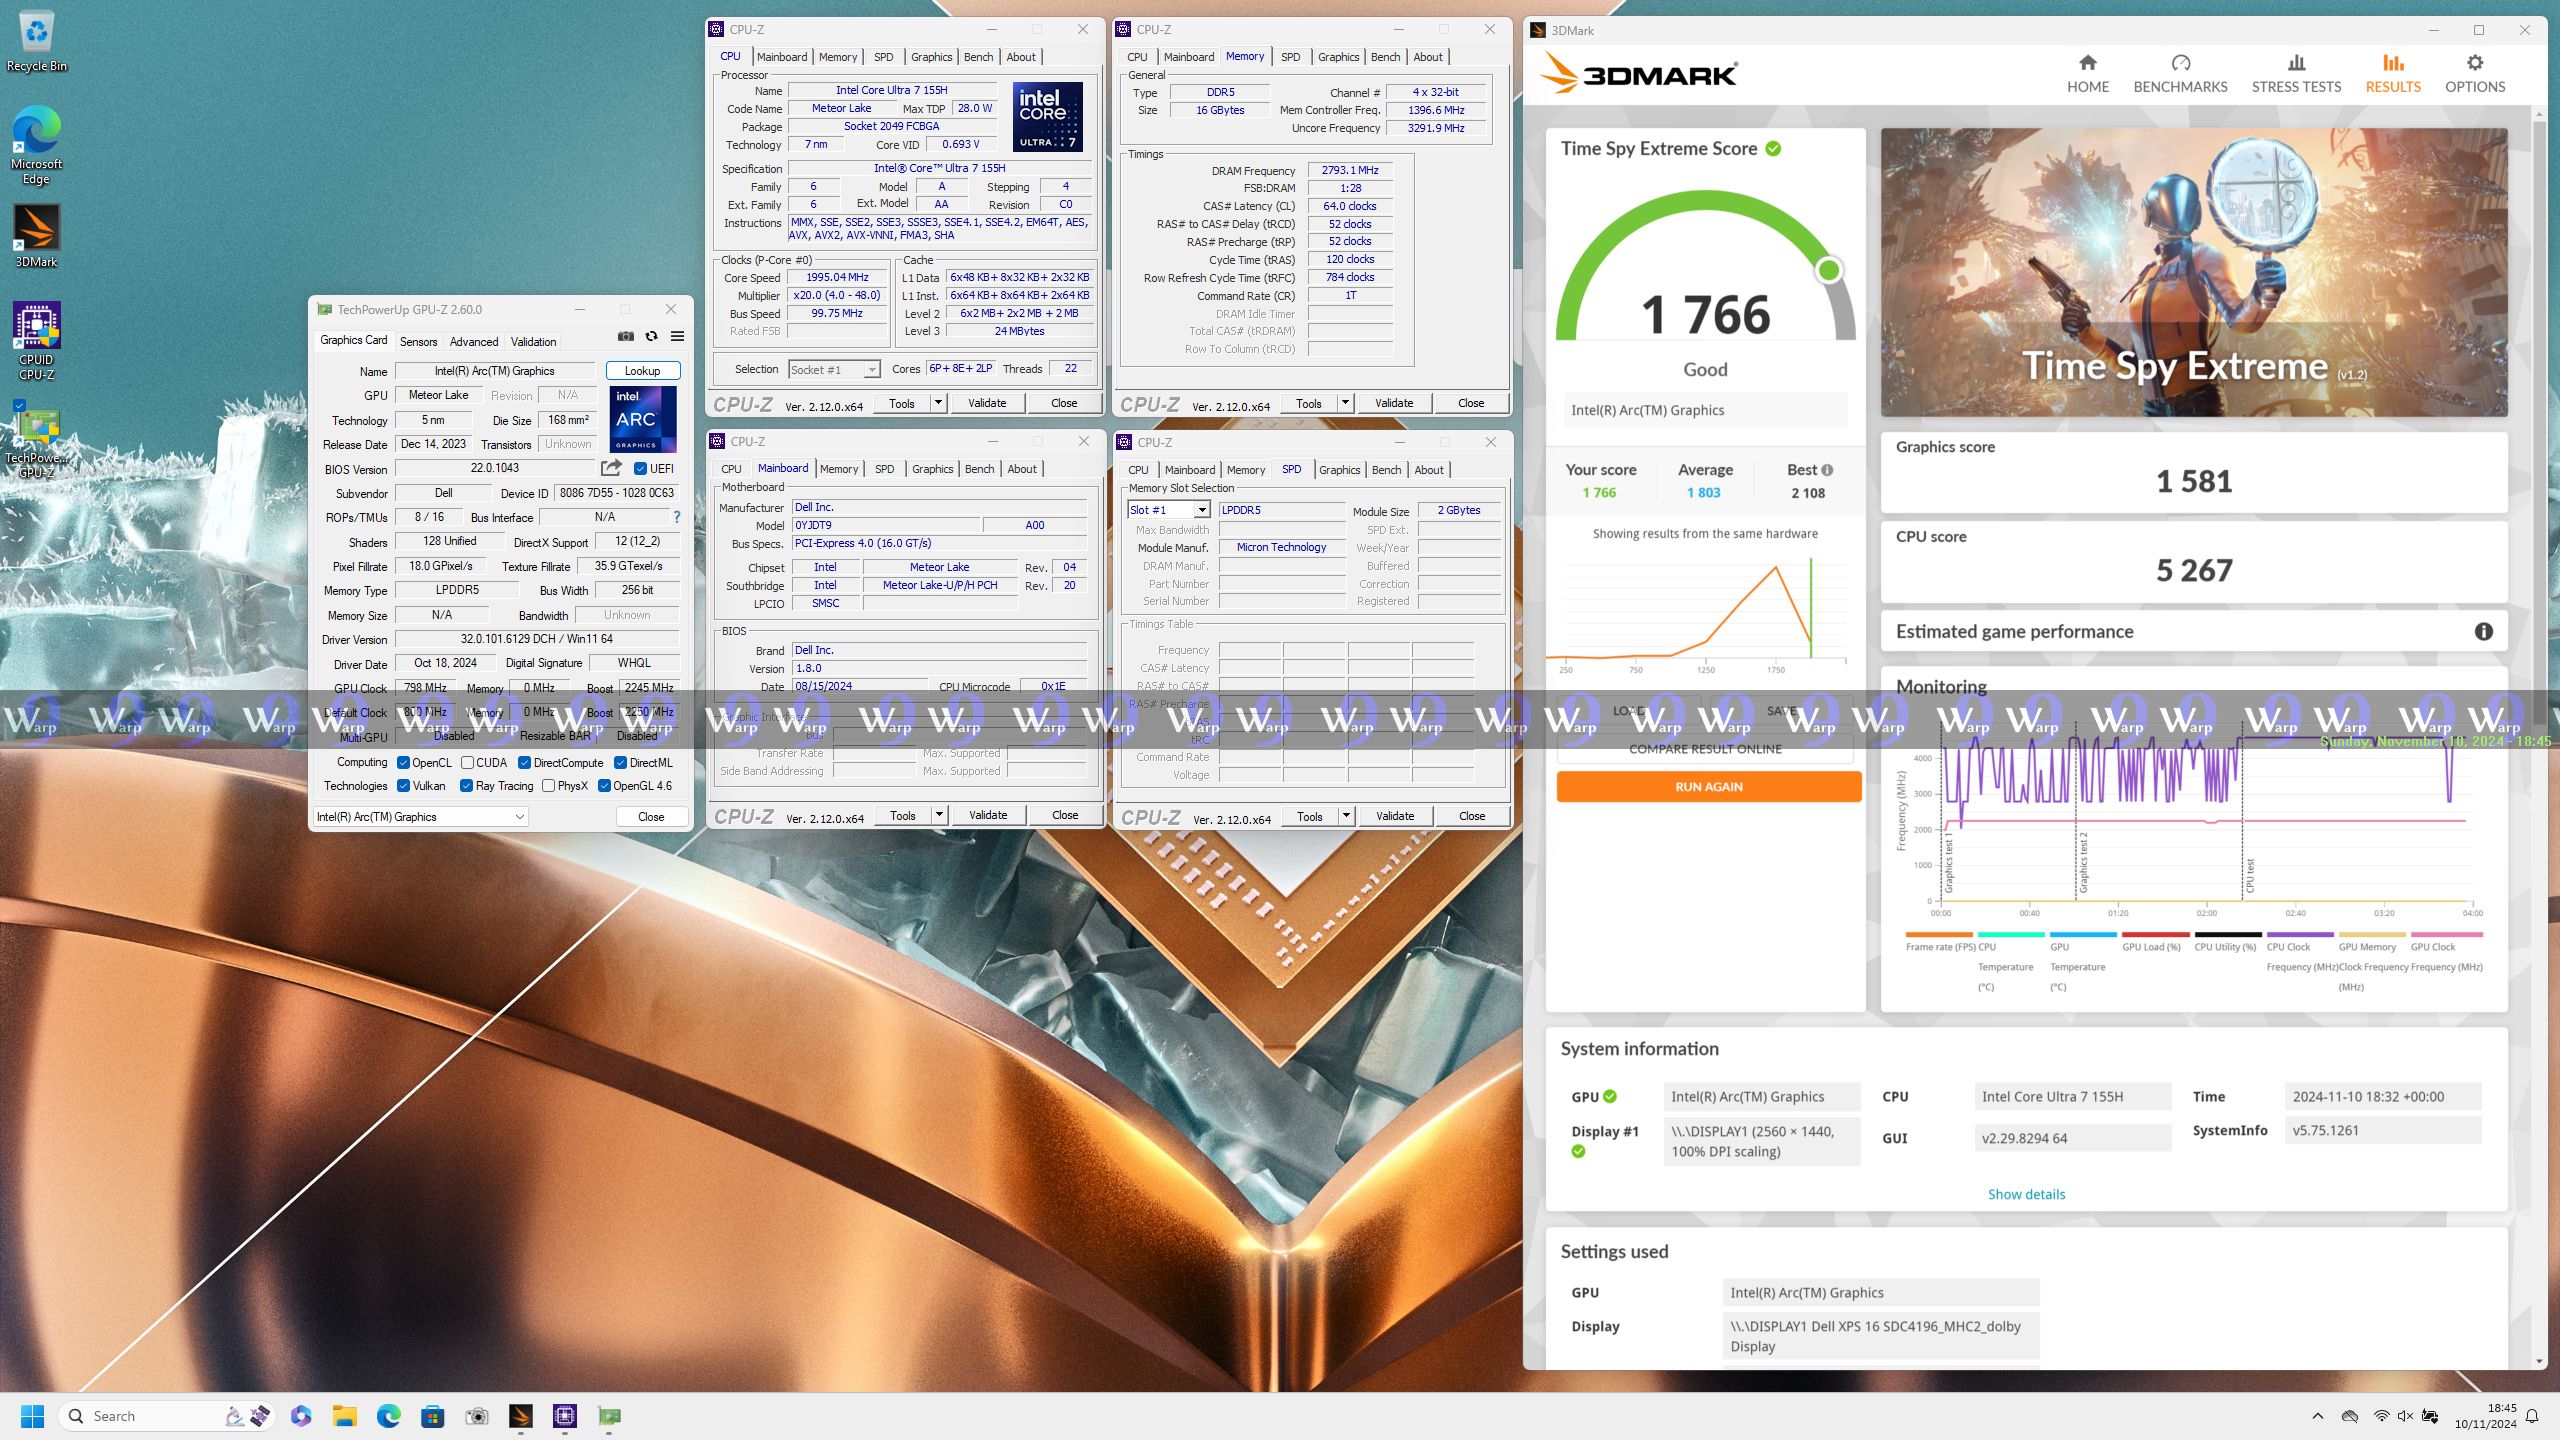Click the Average score value 1 803
This screenshot has height=1440, width=2560.
[1704, 493]
